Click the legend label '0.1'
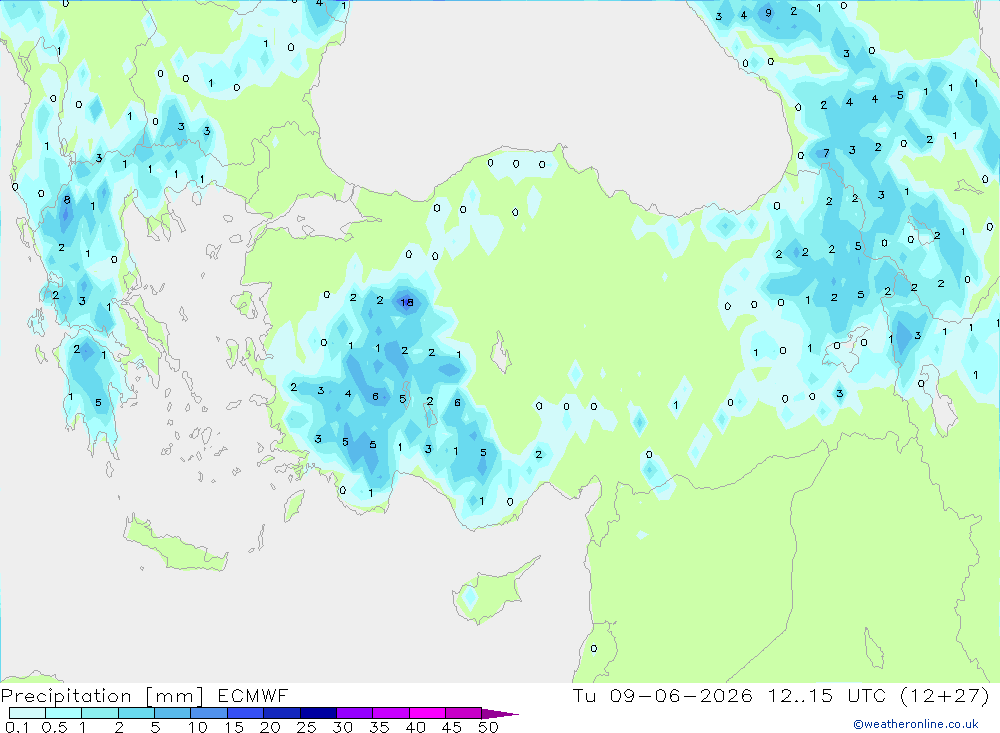Viewport: 1000px width, 733px height. (17, 727)
